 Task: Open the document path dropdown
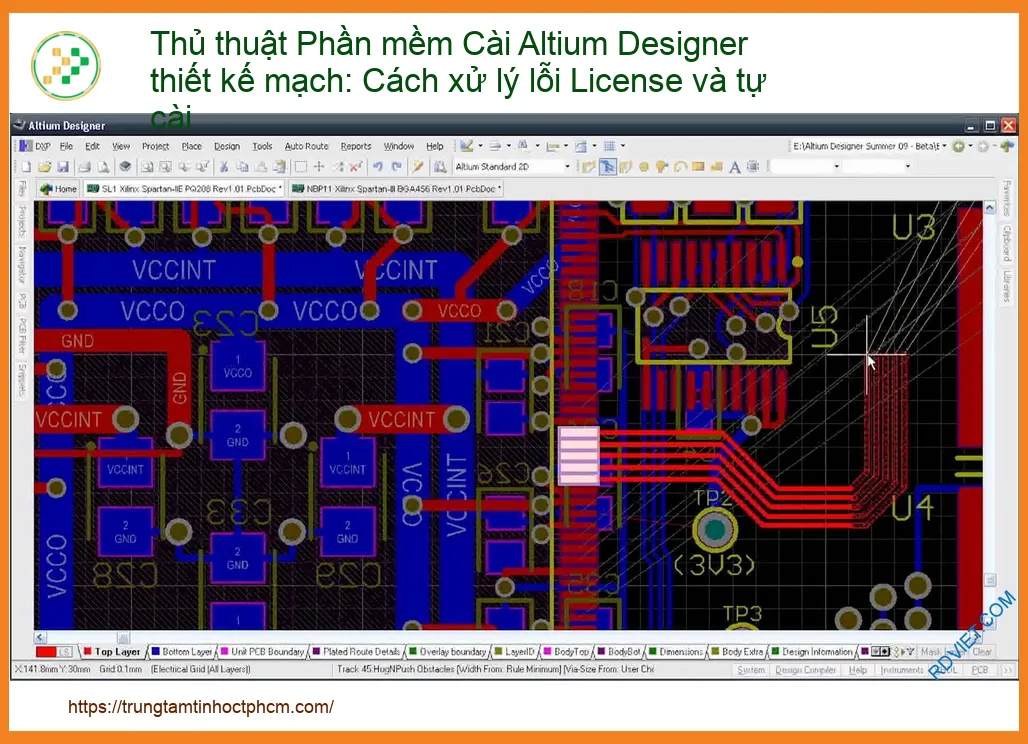(x=944, y=146)
